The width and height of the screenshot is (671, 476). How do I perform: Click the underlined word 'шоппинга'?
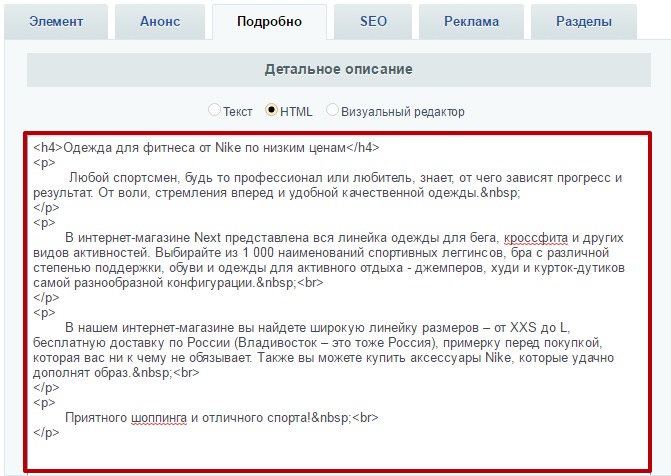[x=159, y=417]
